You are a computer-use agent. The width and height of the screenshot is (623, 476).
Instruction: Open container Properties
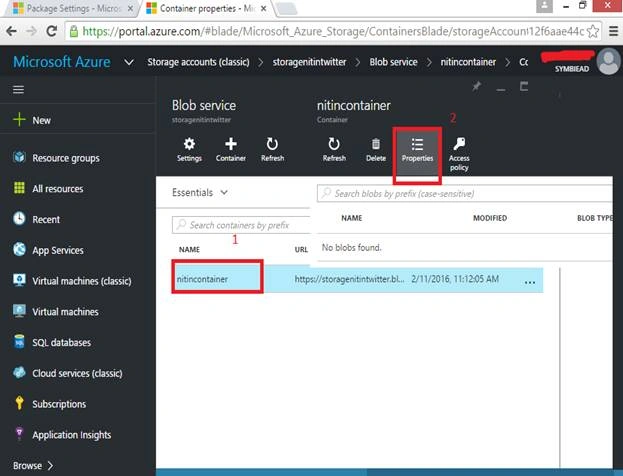pos(417,149)
